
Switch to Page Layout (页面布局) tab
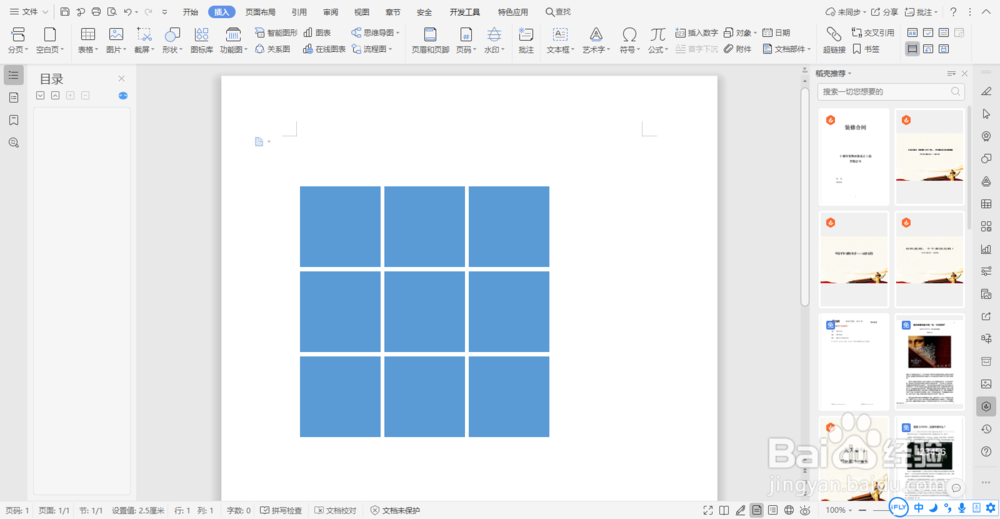(x=260, y=11)
